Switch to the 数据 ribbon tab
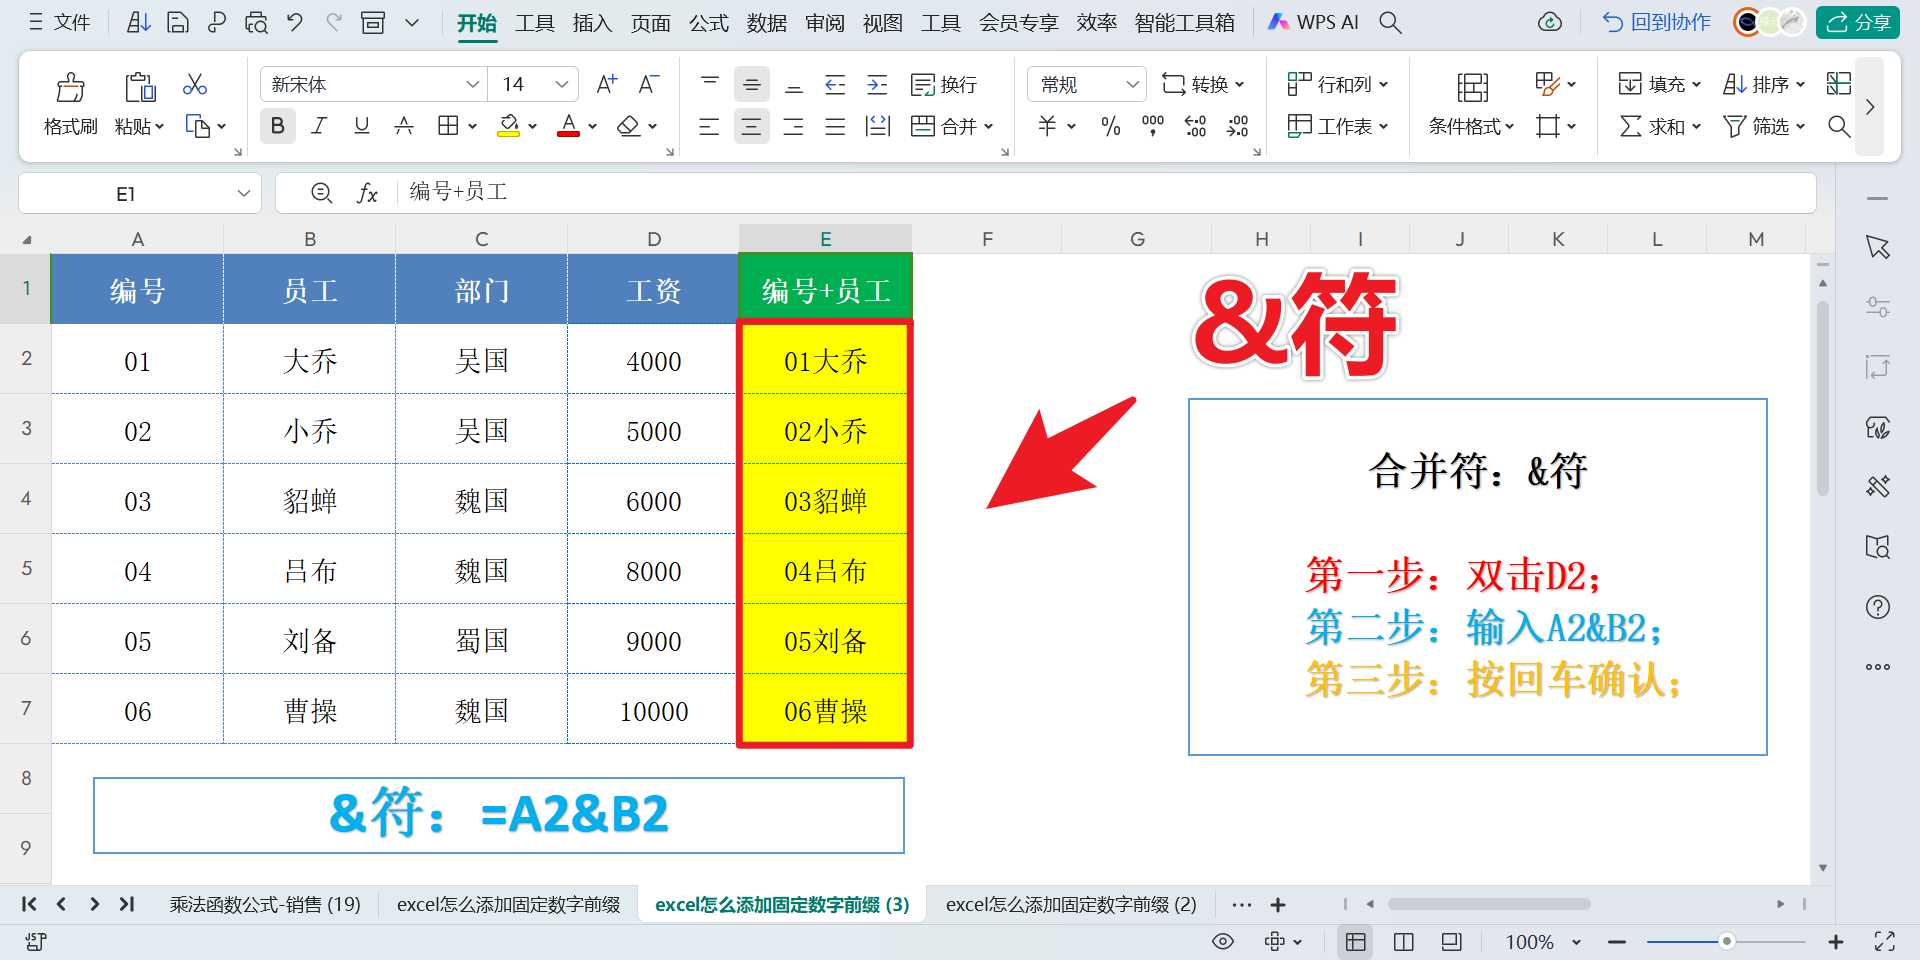The height and width of the screenshot is (960, 1920). 766,22
